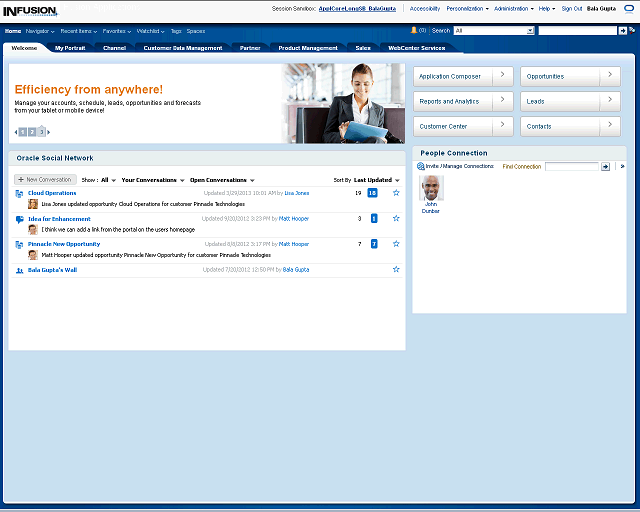
Task: Click the Cloud Operations conversation icon
Action: [x=20, y=193]
